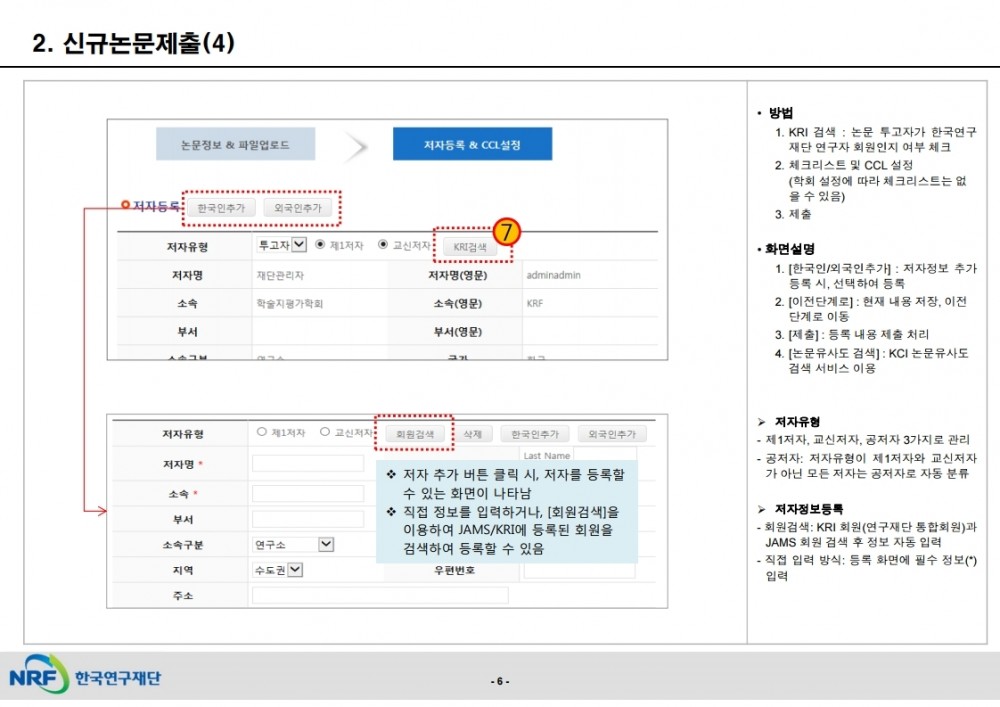This screenshot has width=1000, height=707.
Task: Click the 부서 input field in lower form
Action: click(x=308, y=519)
